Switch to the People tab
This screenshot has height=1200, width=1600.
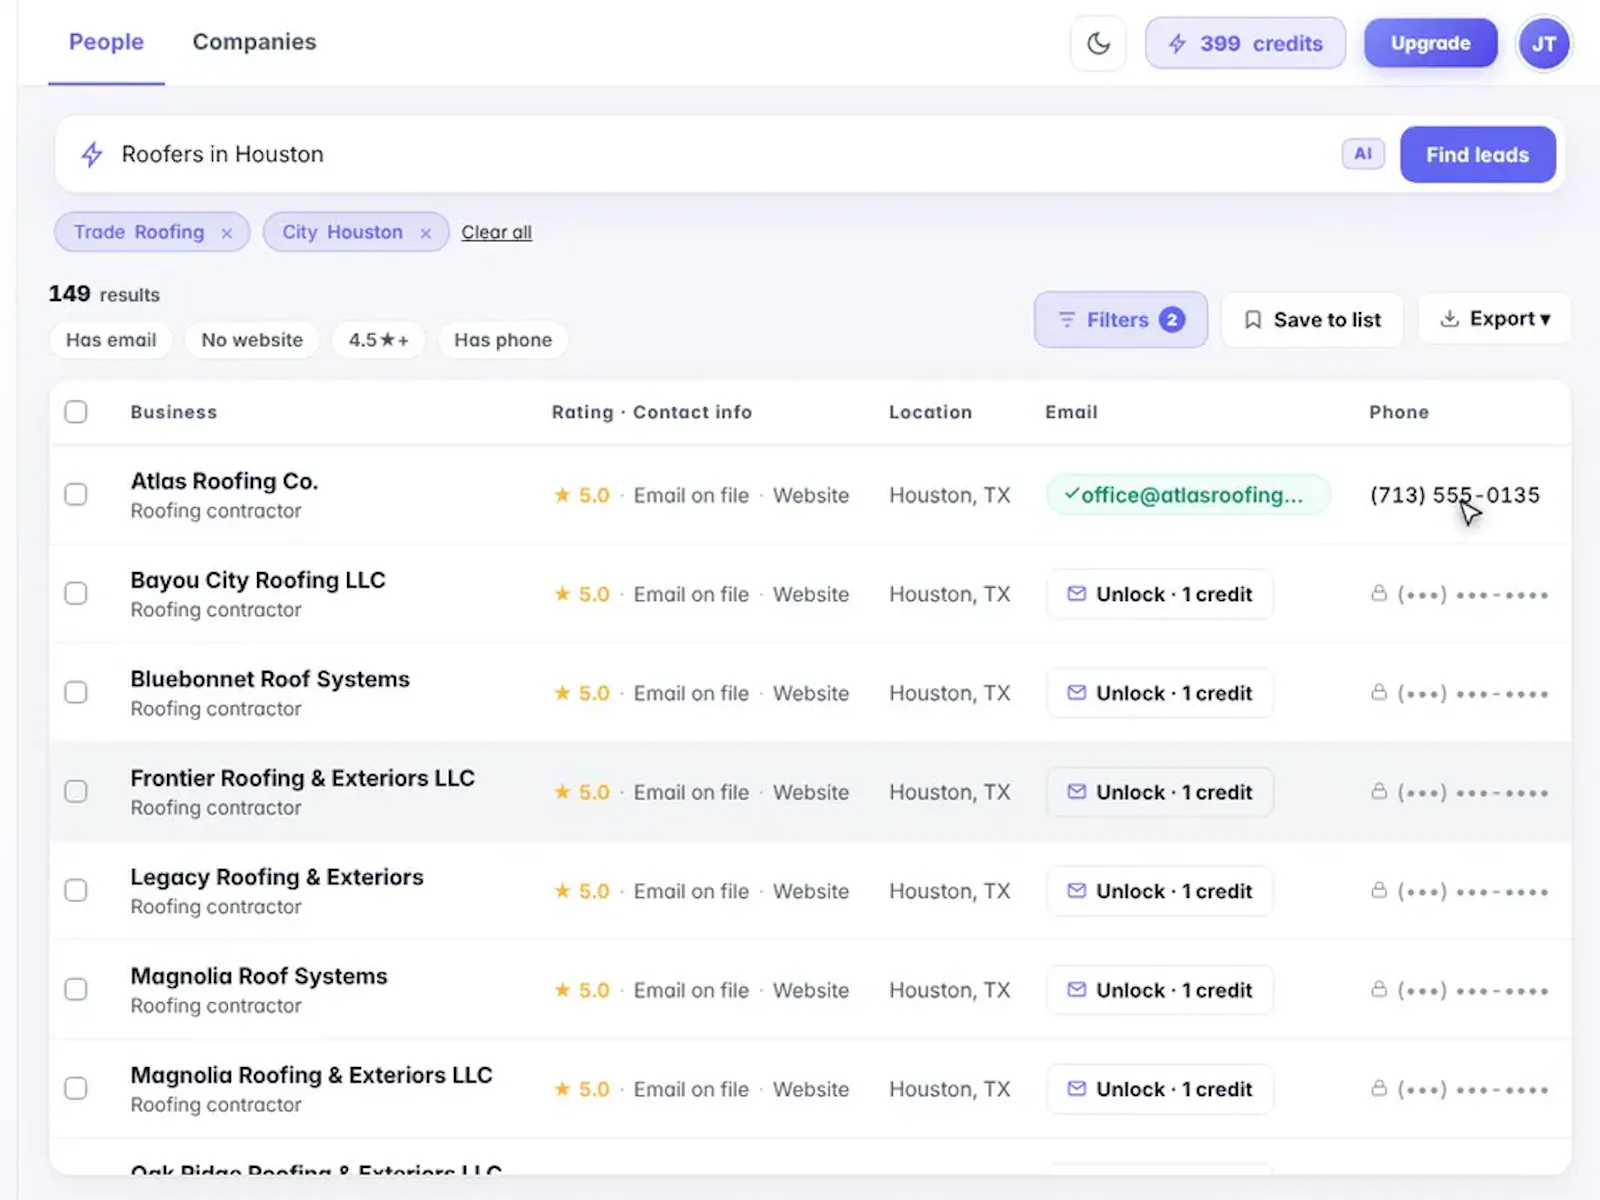tap(106, 42)
